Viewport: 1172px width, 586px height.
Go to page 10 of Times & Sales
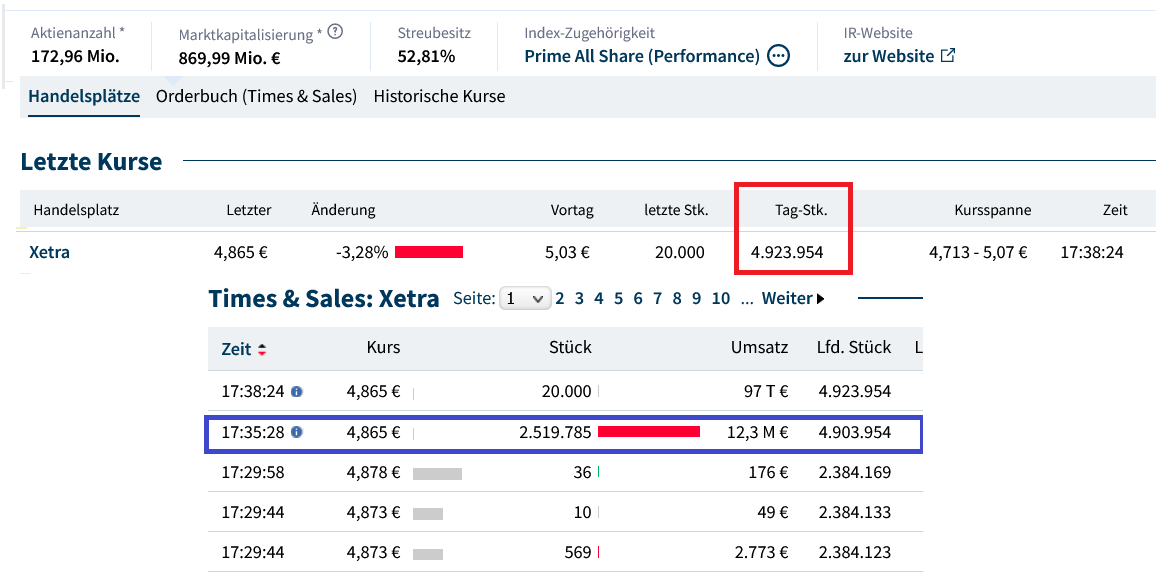click(721, 298)
